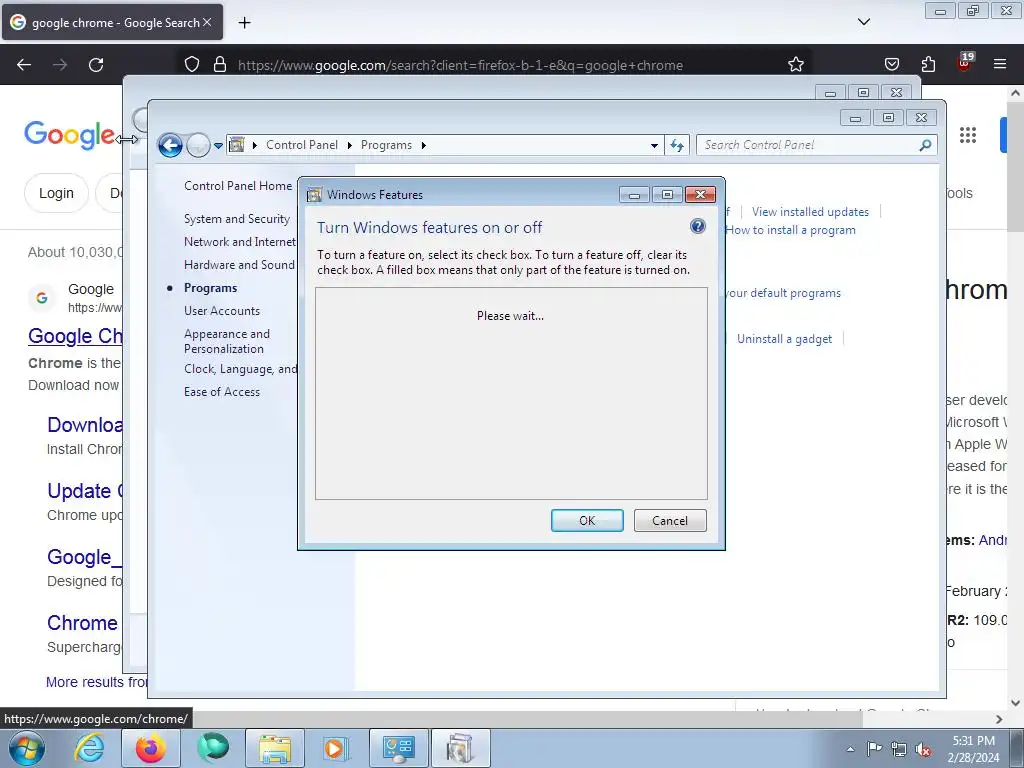Launch Internet Explorer from the taskbar
1024x768 pixels.
pos(89,748)
